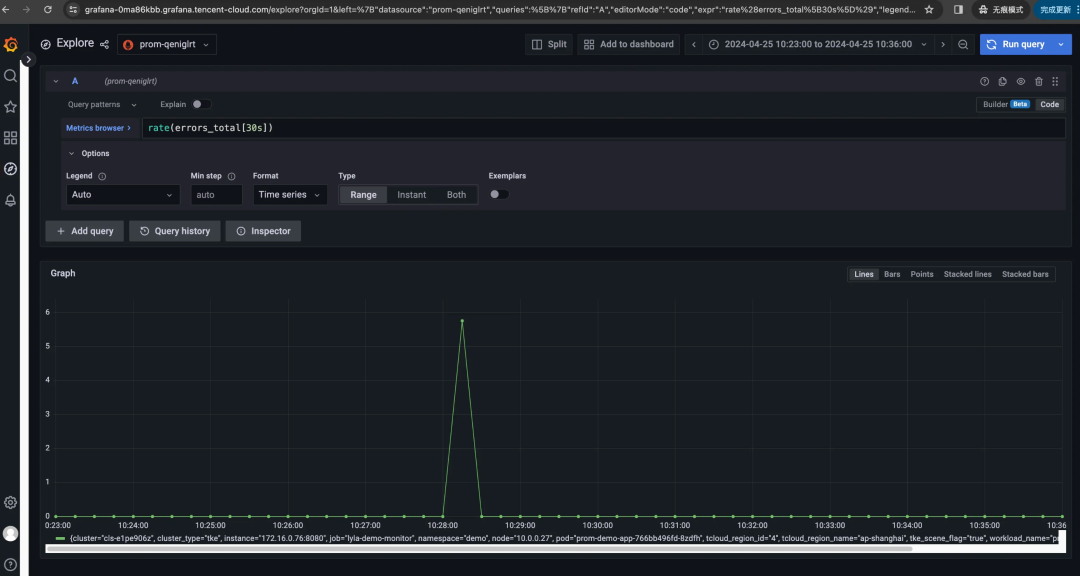The height and width of the screenshot is (576, 1080).
Task: Open the prom-qenigIrt datasource dropdown
Action: coord(167,44)
